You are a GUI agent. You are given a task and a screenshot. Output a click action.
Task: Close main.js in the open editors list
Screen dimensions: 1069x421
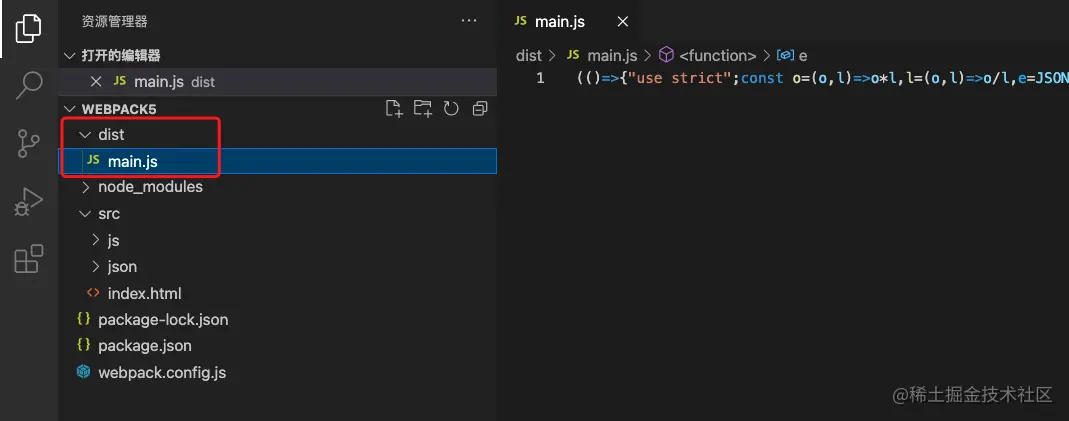[96, 82]
